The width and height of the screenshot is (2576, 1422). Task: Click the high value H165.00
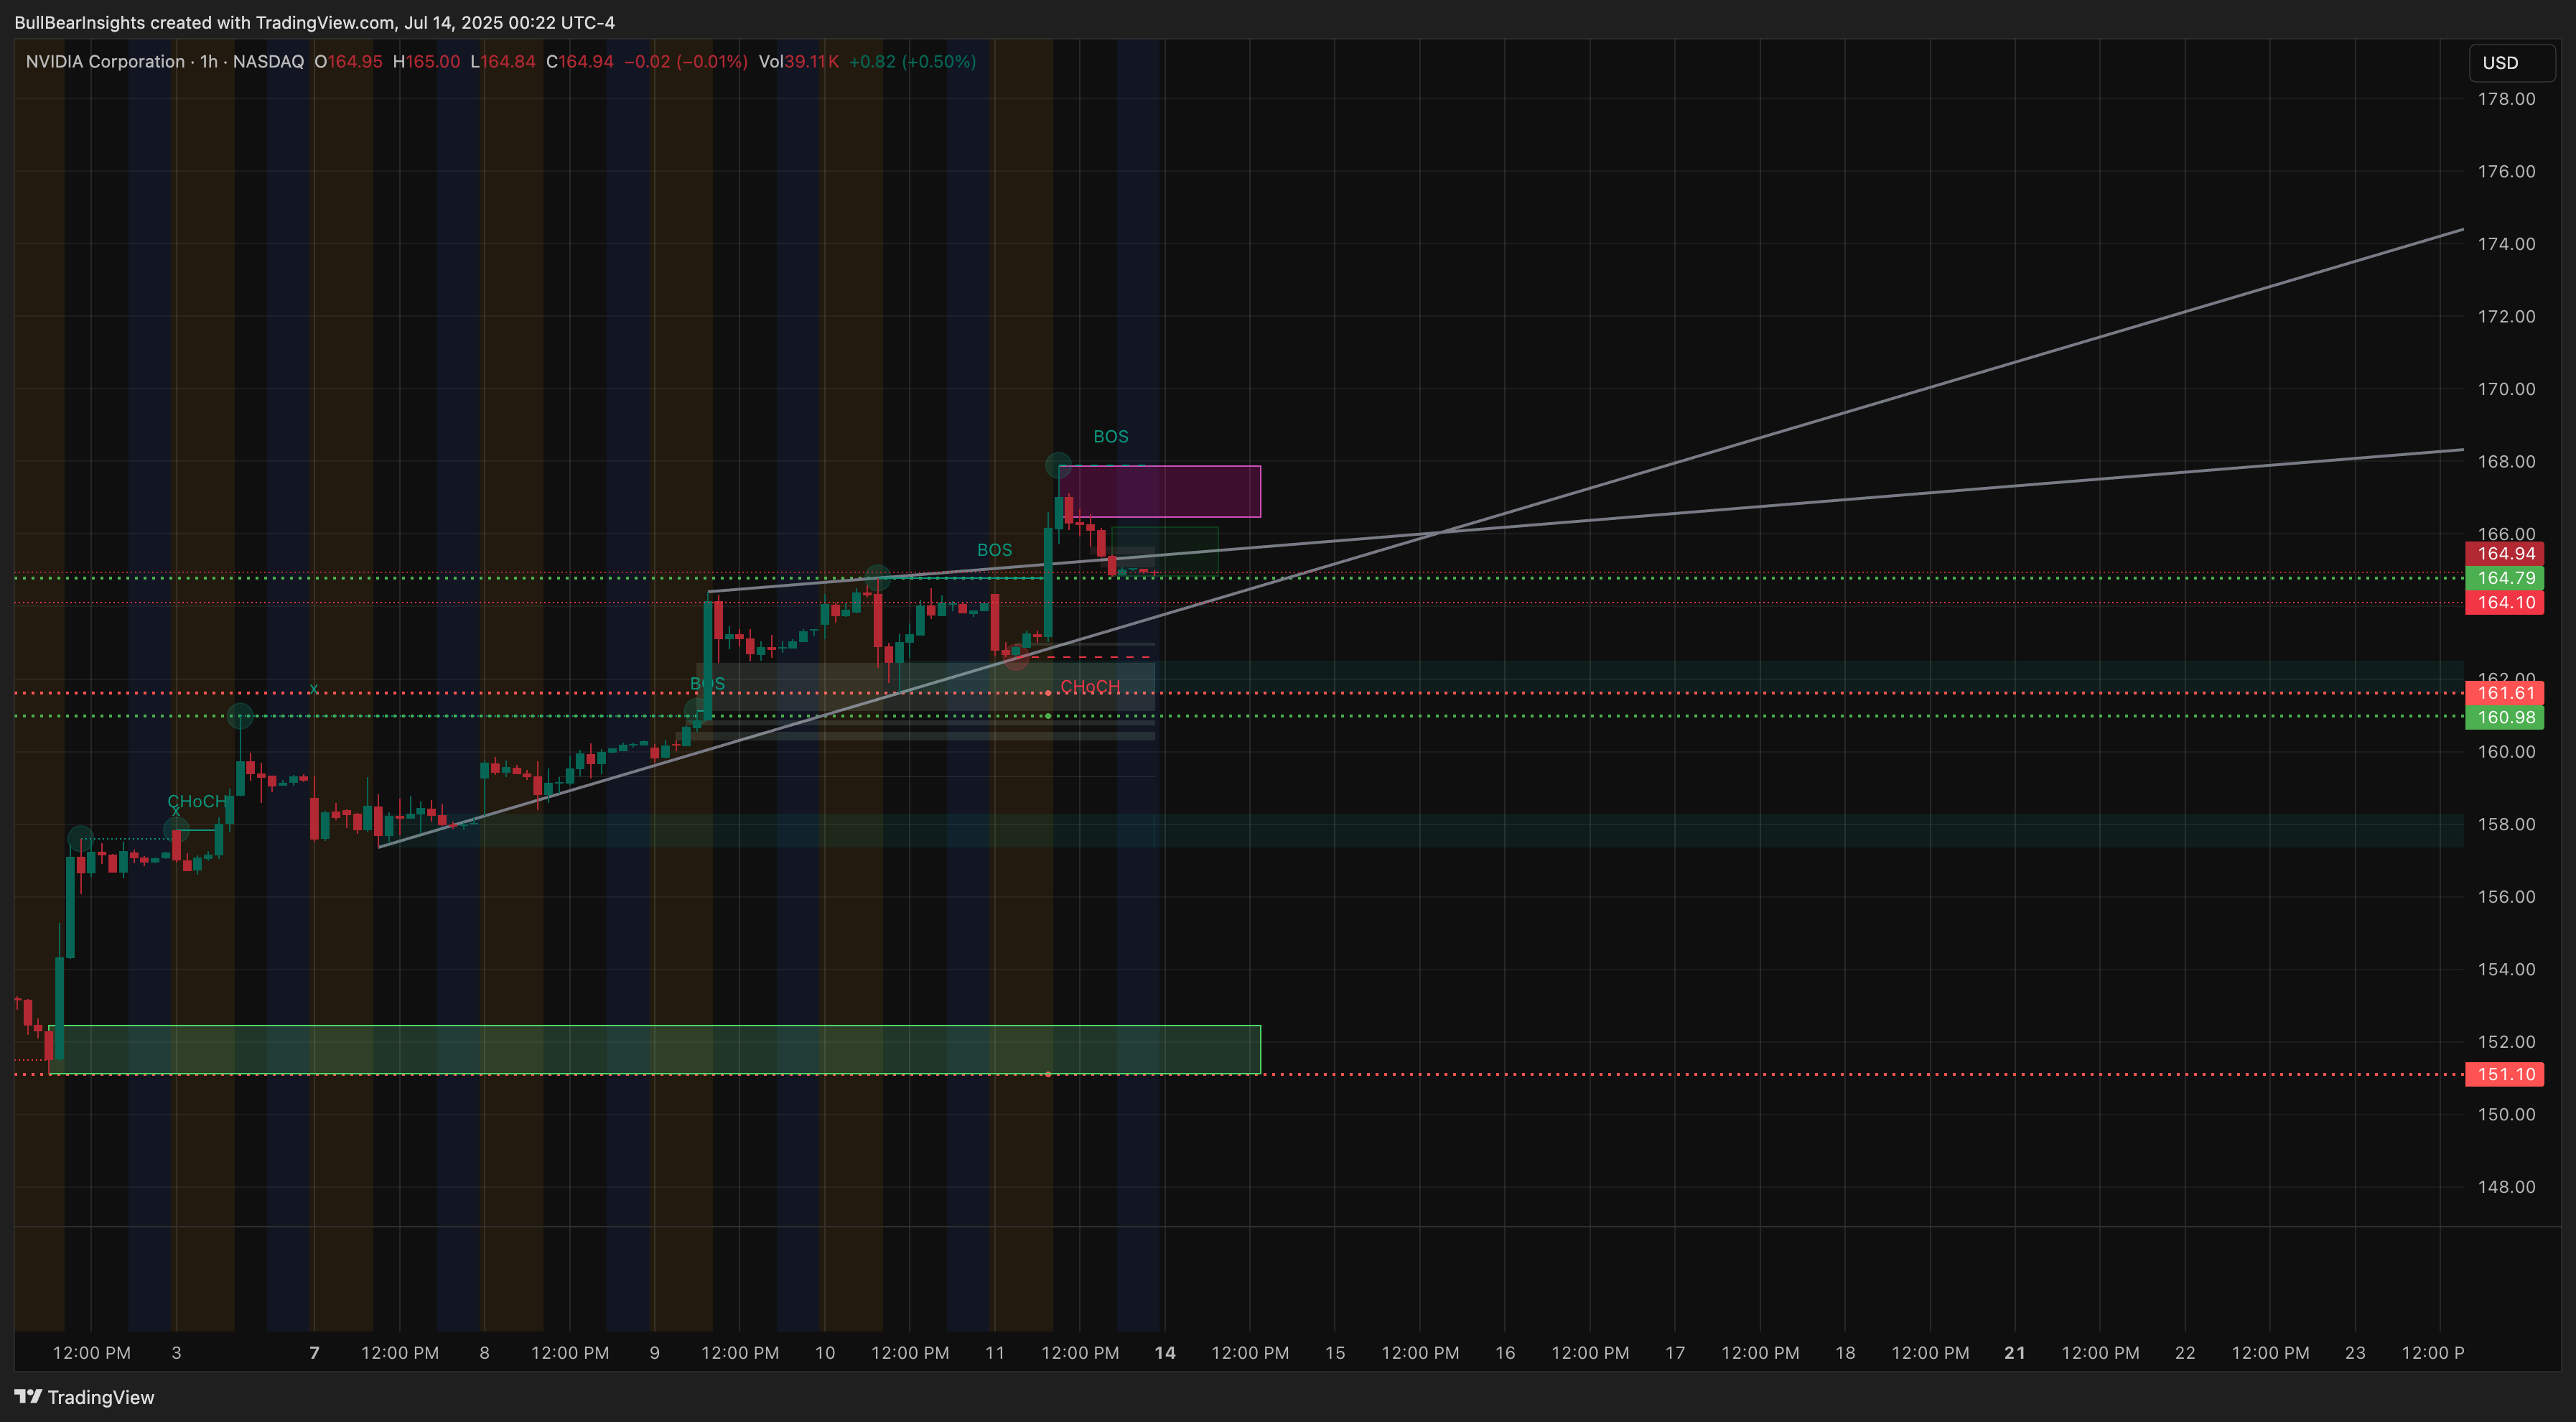click(426, 61)
